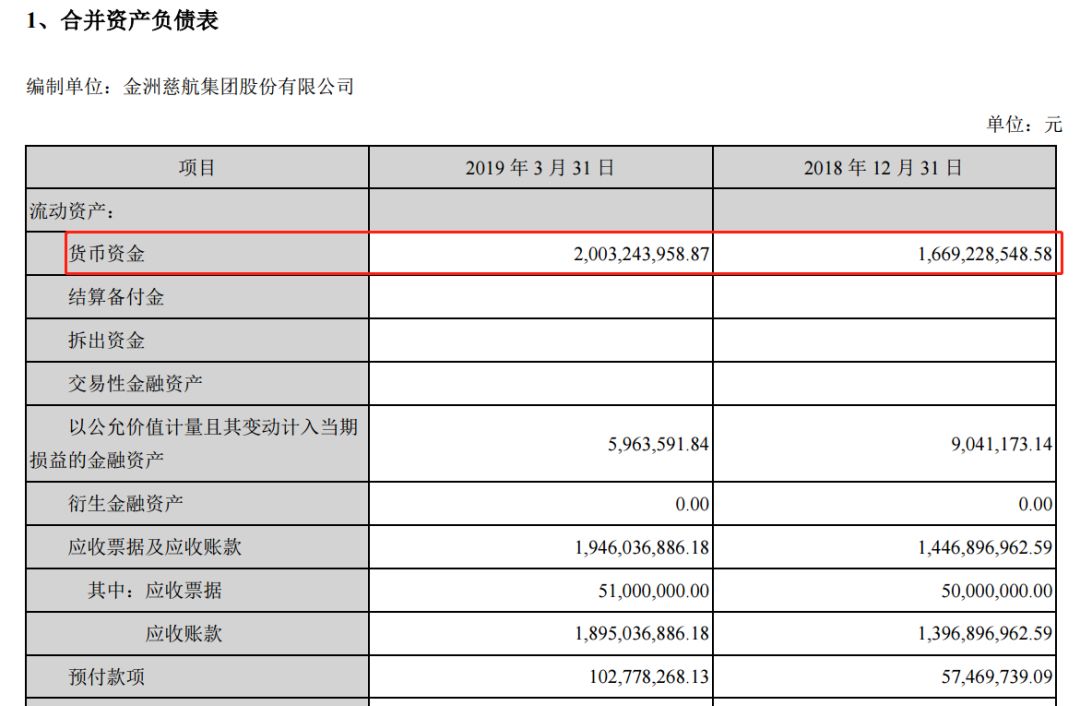1080x706 pixels.
Task: Click the value 9,041,173.14
Action: (x=1001, y=444)
